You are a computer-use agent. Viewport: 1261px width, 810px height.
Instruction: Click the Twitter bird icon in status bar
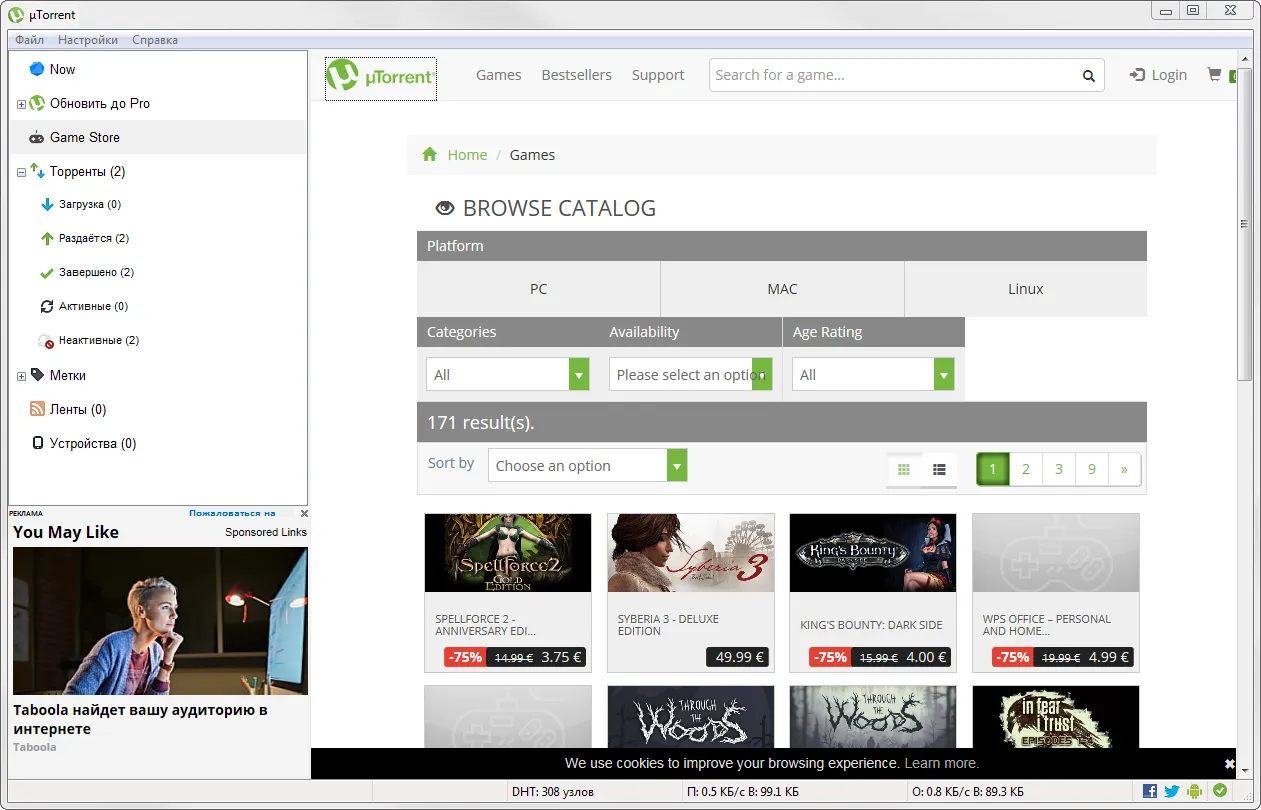(x=1172, y=791)
